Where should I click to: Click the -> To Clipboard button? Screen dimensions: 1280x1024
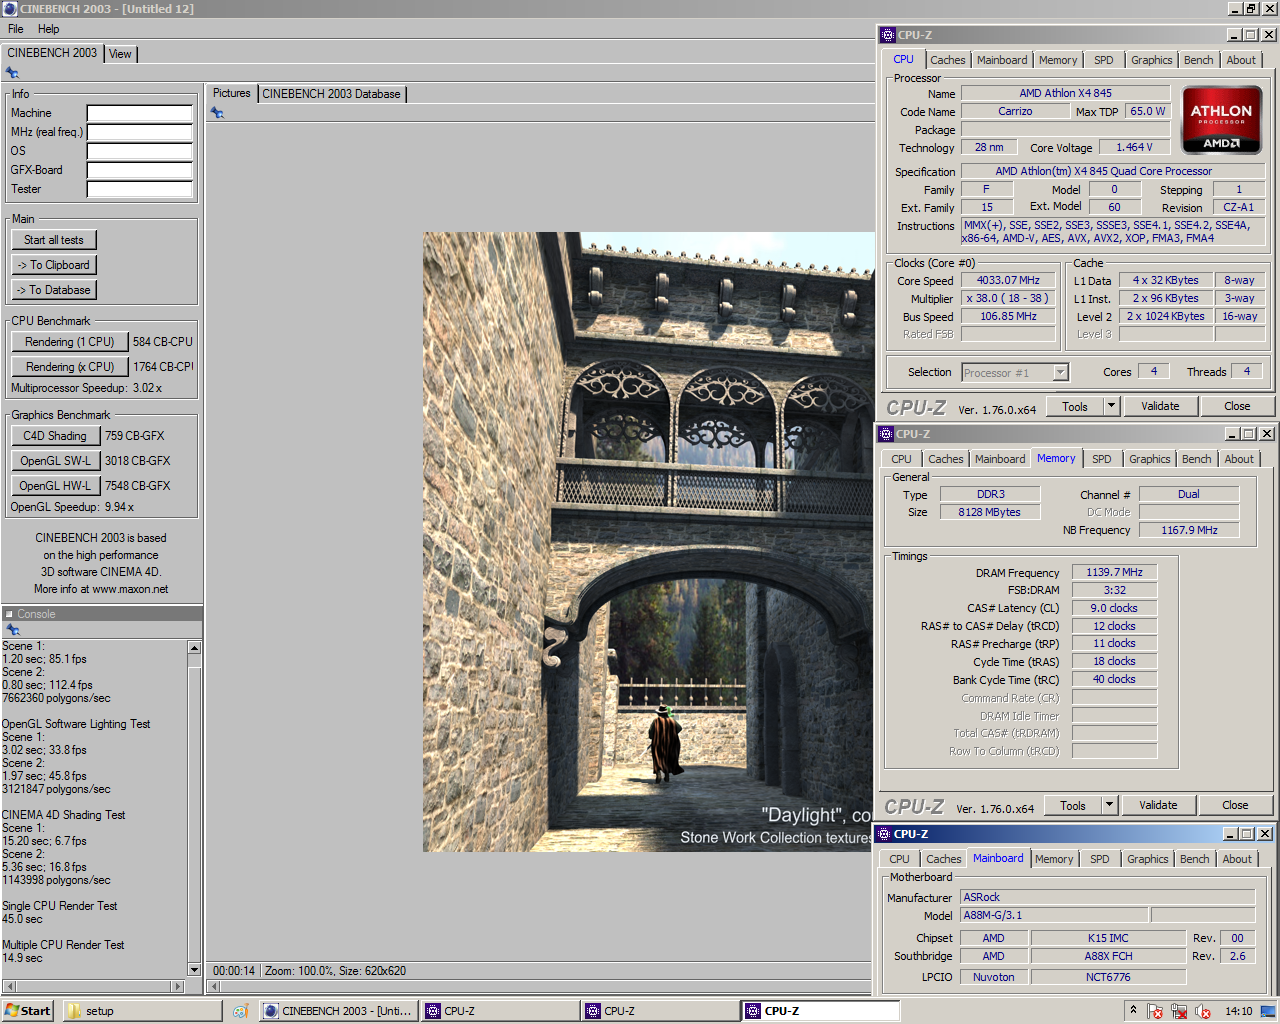click(x=54, y=265)
